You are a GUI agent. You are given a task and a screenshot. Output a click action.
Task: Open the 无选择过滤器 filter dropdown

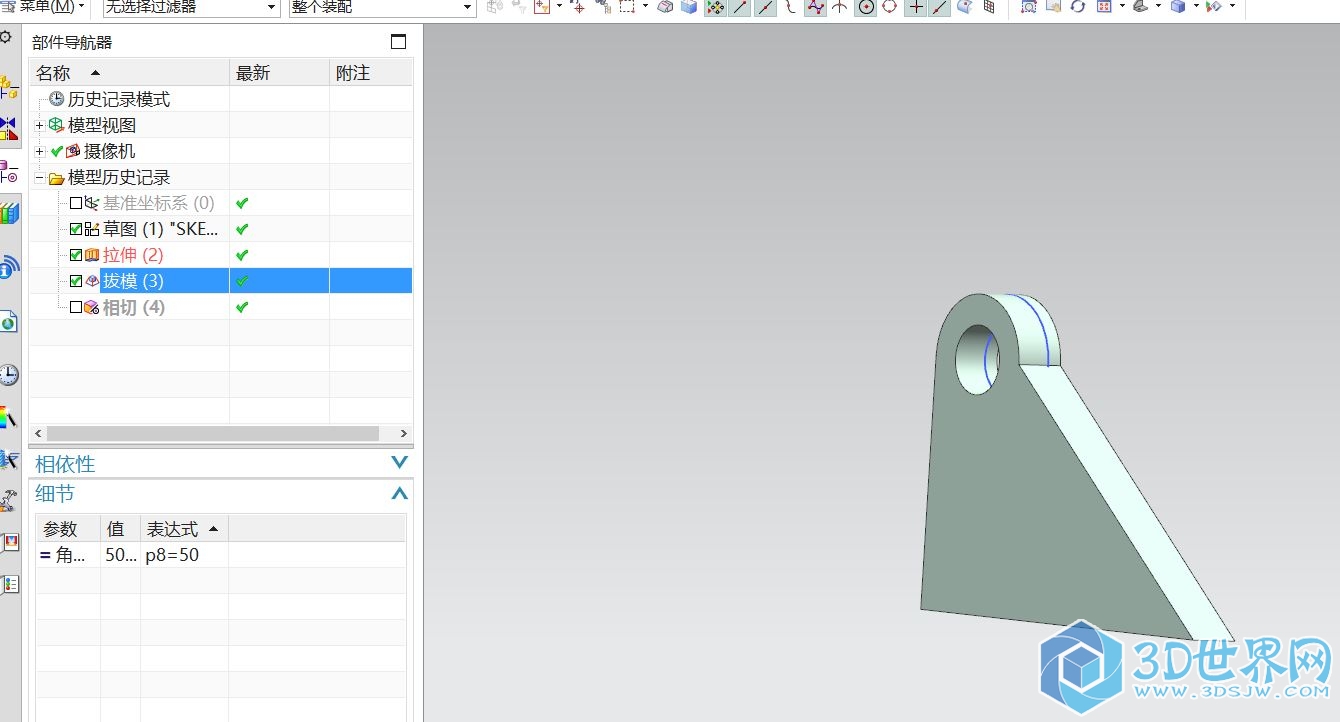pyautogui.click(x=191, y=7)
